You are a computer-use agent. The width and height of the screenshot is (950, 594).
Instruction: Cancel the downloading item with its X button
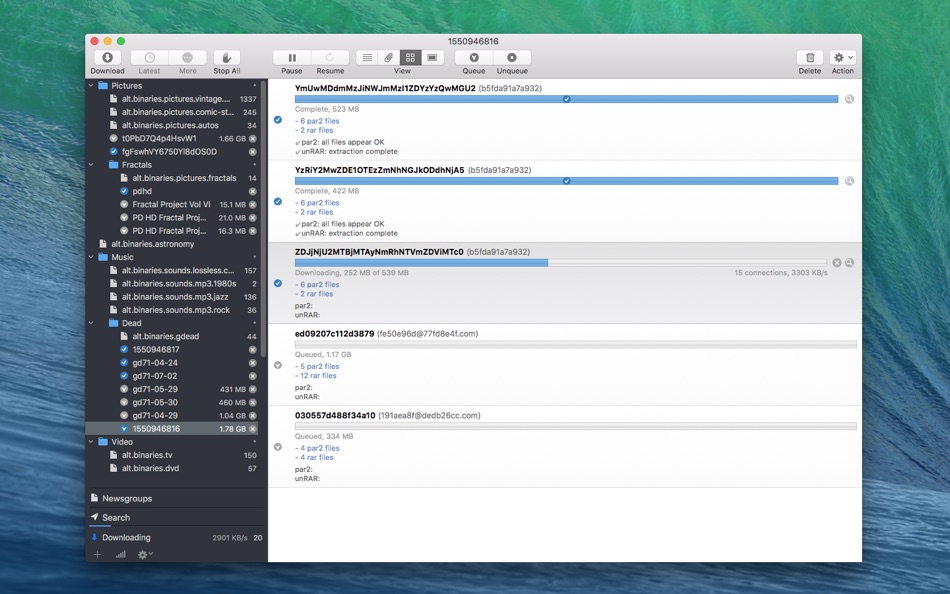(837, 262)
